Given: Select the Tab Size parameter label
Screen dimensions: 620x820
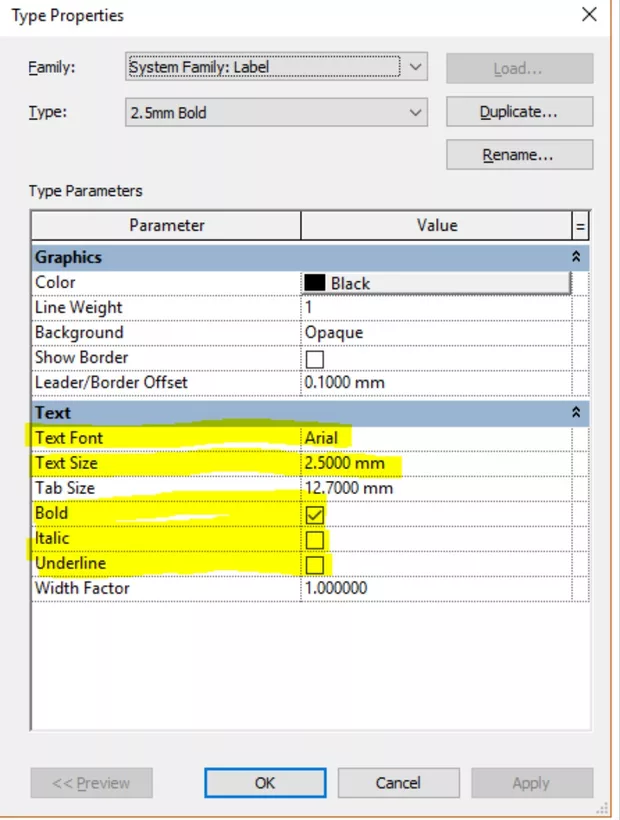Looking at the screenshot, I should 65,488.
